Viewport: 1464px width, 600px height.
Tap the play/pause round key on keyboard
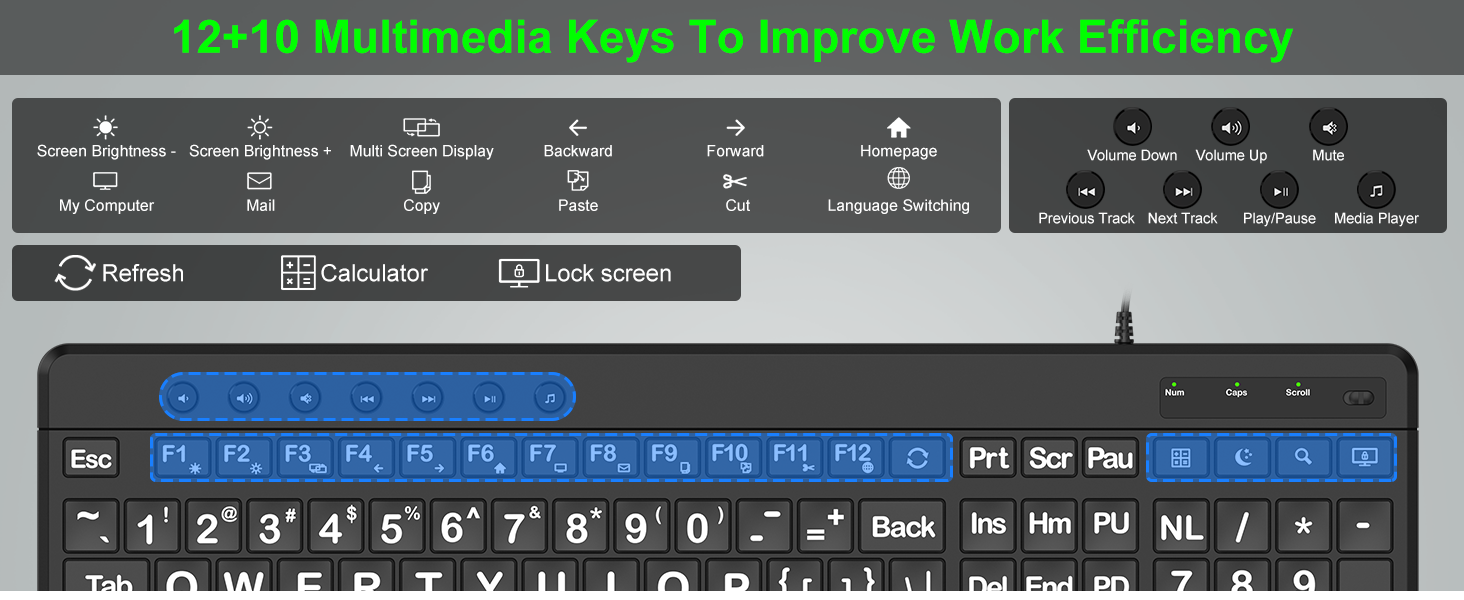[489, 398]
